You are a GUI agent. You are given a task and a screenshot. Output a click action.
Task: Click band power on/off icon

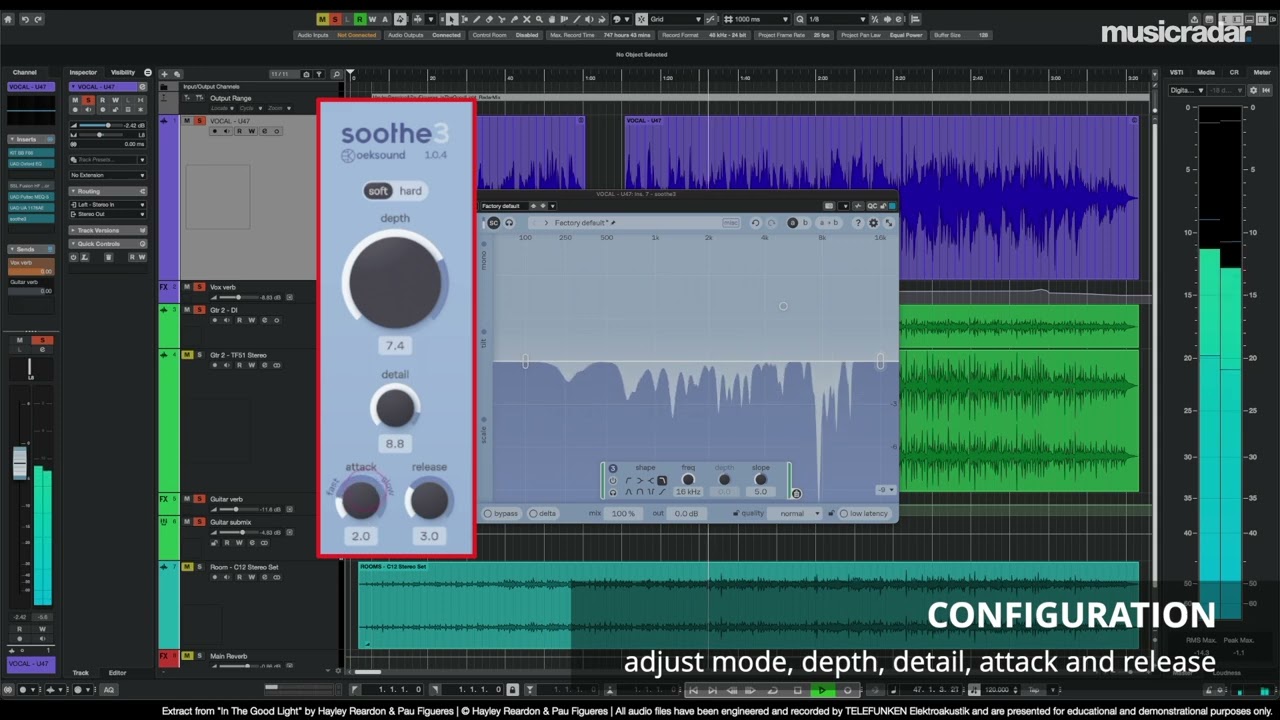tap(613, 481)
